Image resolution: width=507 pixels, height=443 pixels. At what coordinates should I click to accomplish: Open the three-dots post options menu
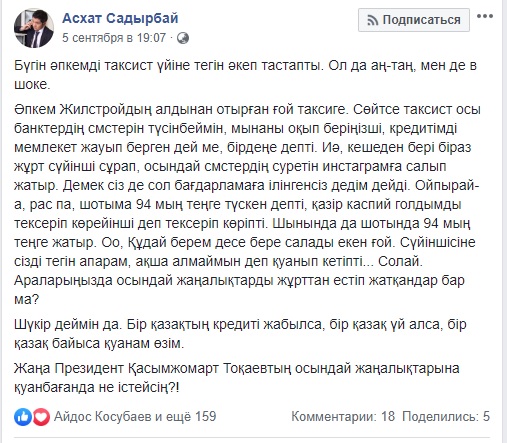pyautogui.click(x=485, y=16)
